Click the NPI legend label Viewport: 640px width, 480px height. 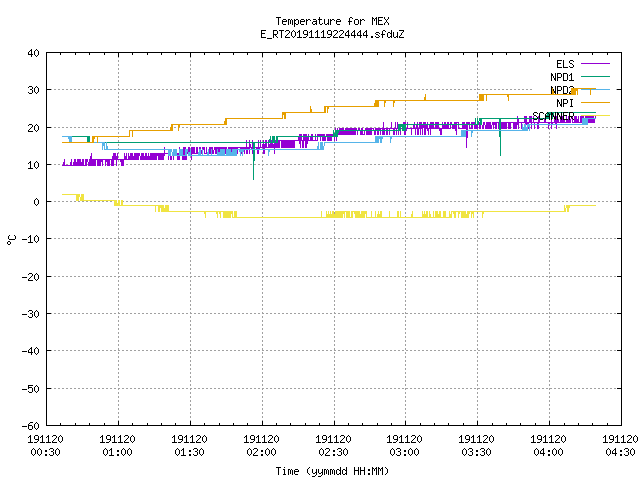565,103
